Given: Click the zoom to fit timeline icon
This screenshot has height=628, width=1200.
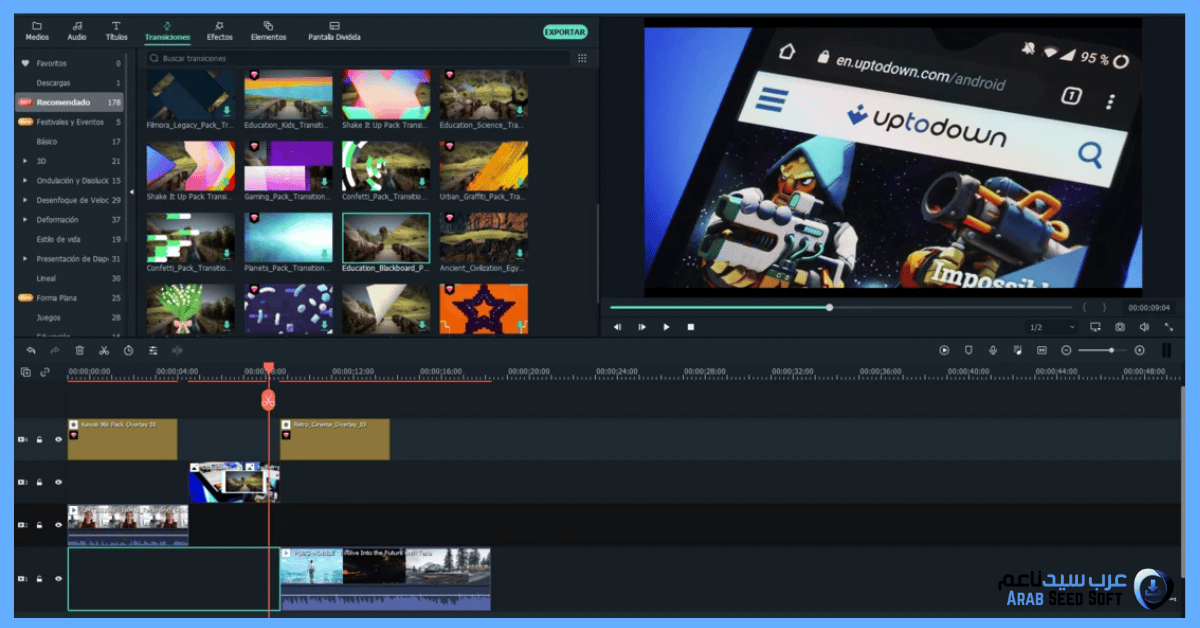Looking at the screenshot, I should (1041, 350).
